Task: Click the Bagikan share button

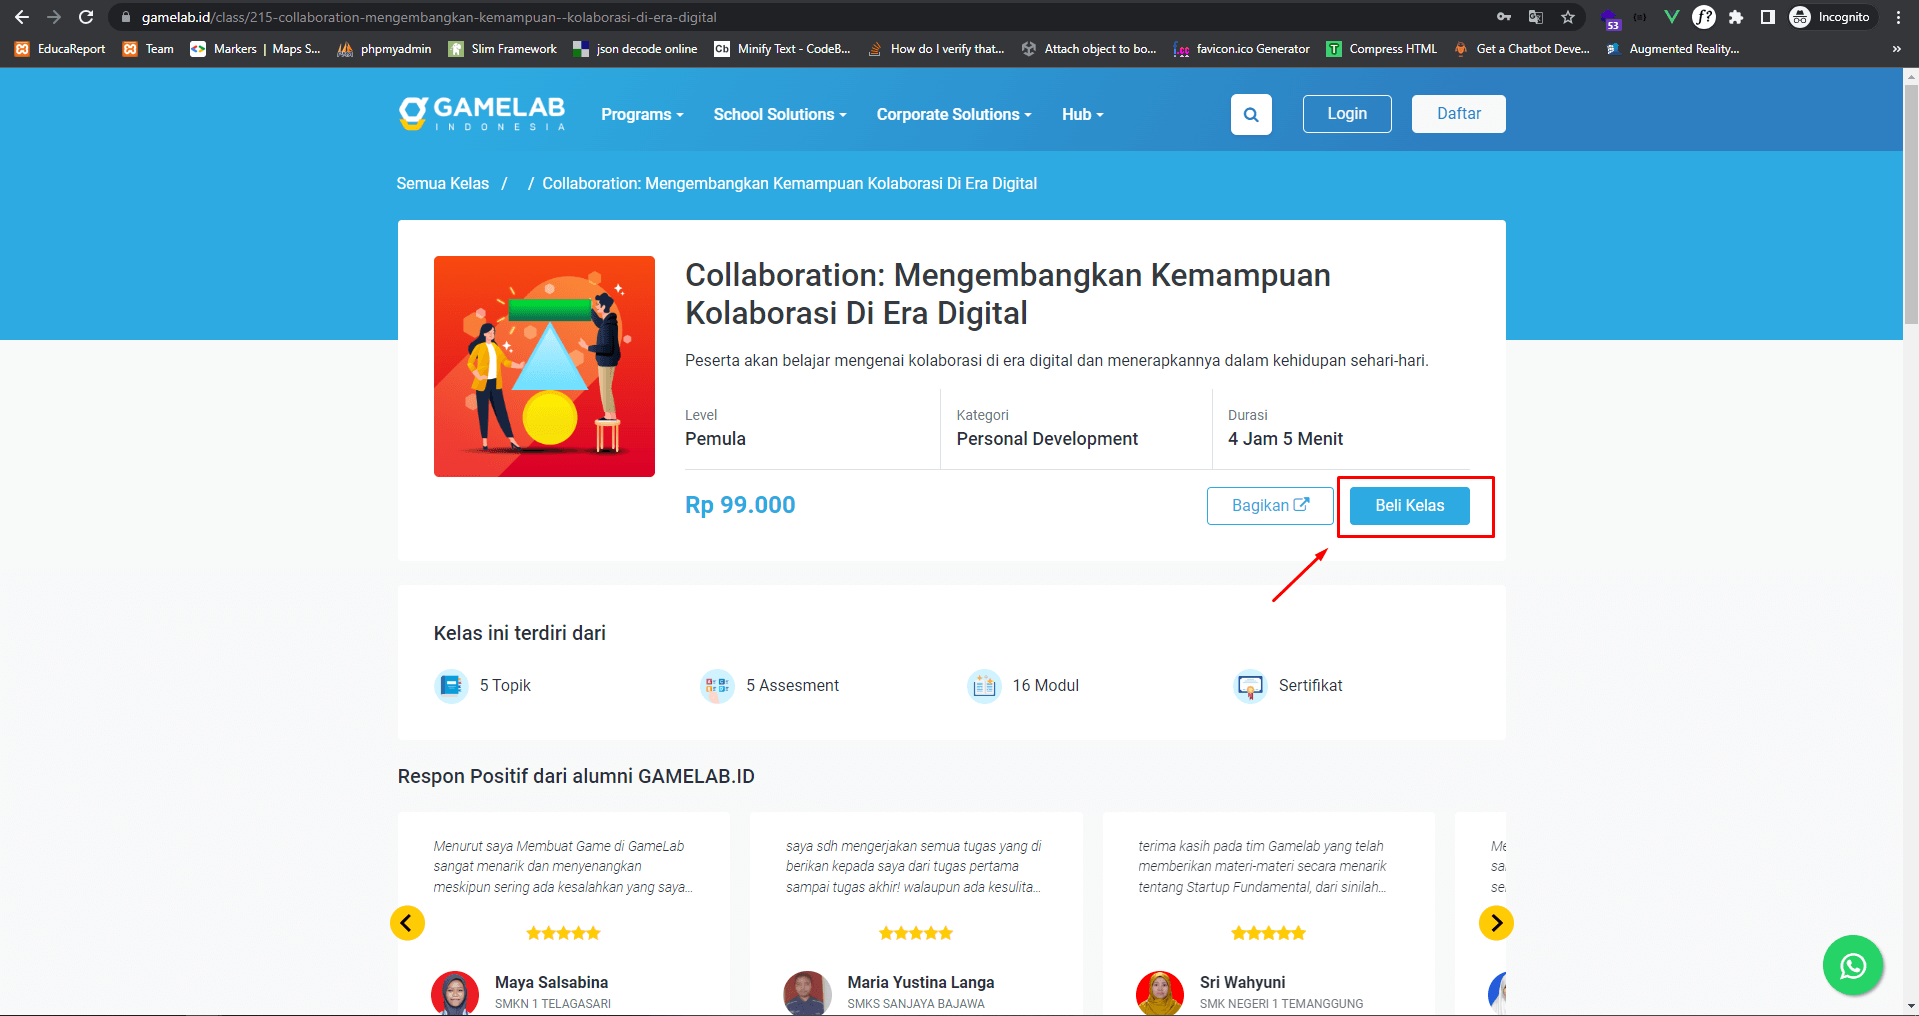Action: pyautogui.click(x=1270, y=506)
